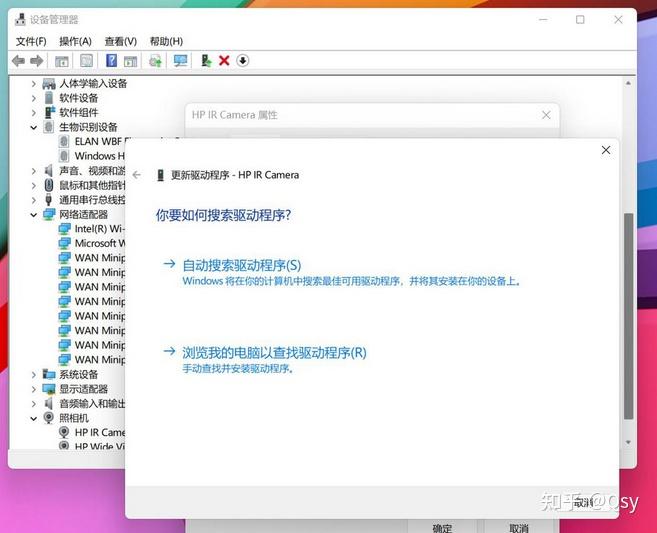Choose 自动搜索驱动程序(S) option
Viewport: 657px width, 533px height.
(242, 265)
